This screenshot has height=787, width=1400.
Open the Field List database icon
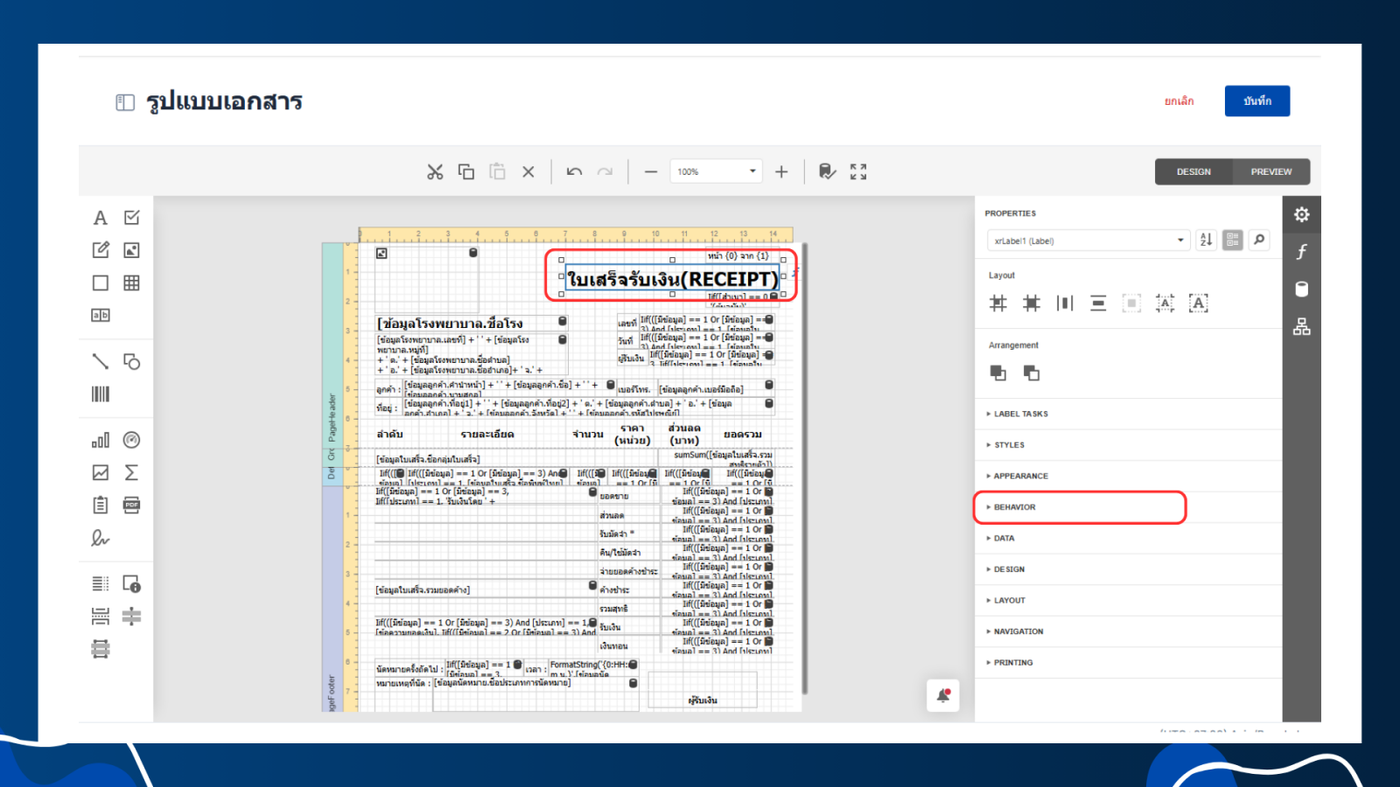1301,289
